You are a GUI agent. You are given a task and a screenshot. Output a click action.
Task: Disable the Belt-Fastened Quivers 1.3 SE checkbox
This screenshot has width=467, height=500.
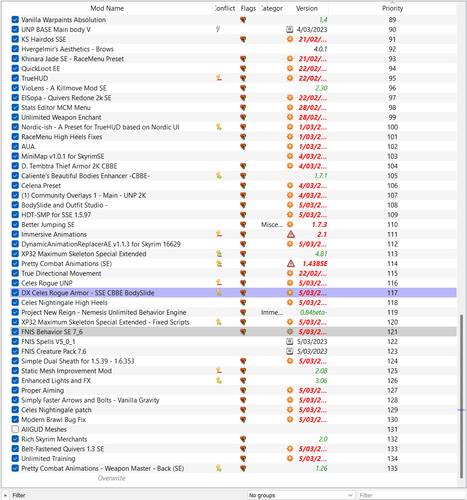[x=15, y=449]
